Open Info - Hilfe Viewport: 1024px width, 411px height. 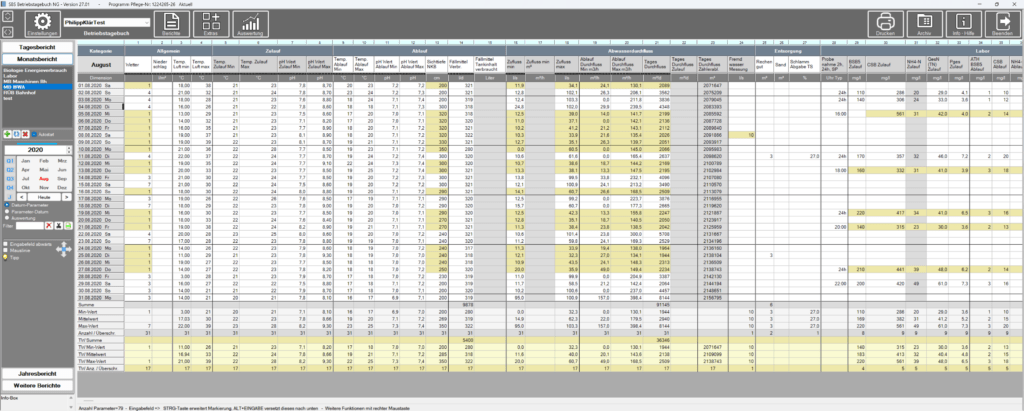964,24
